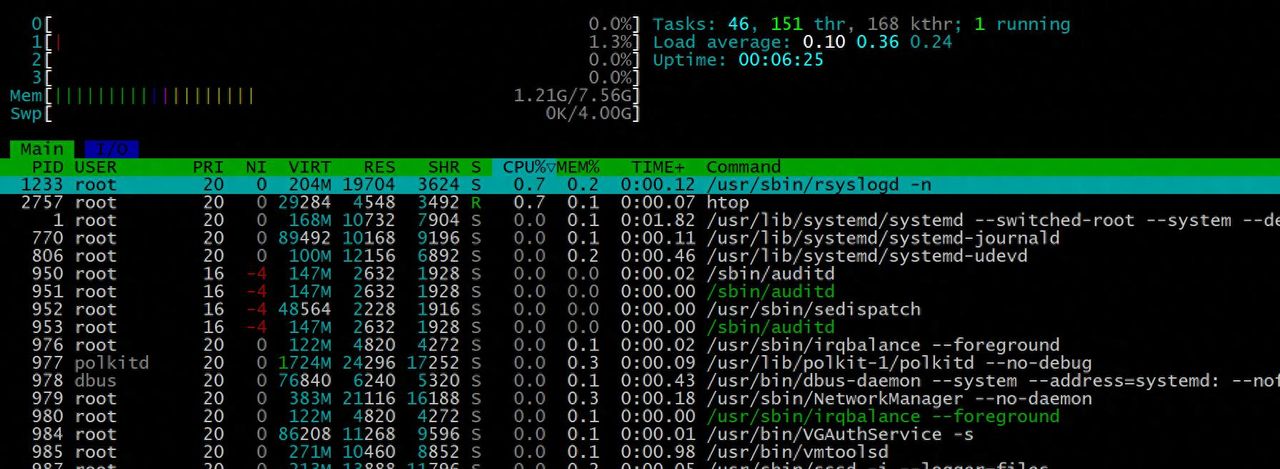Select the /usr/sbin/sedispatch process row
Image resolution: width=1280 pixels, height=469 pixels.
click(x=640, y=310)
